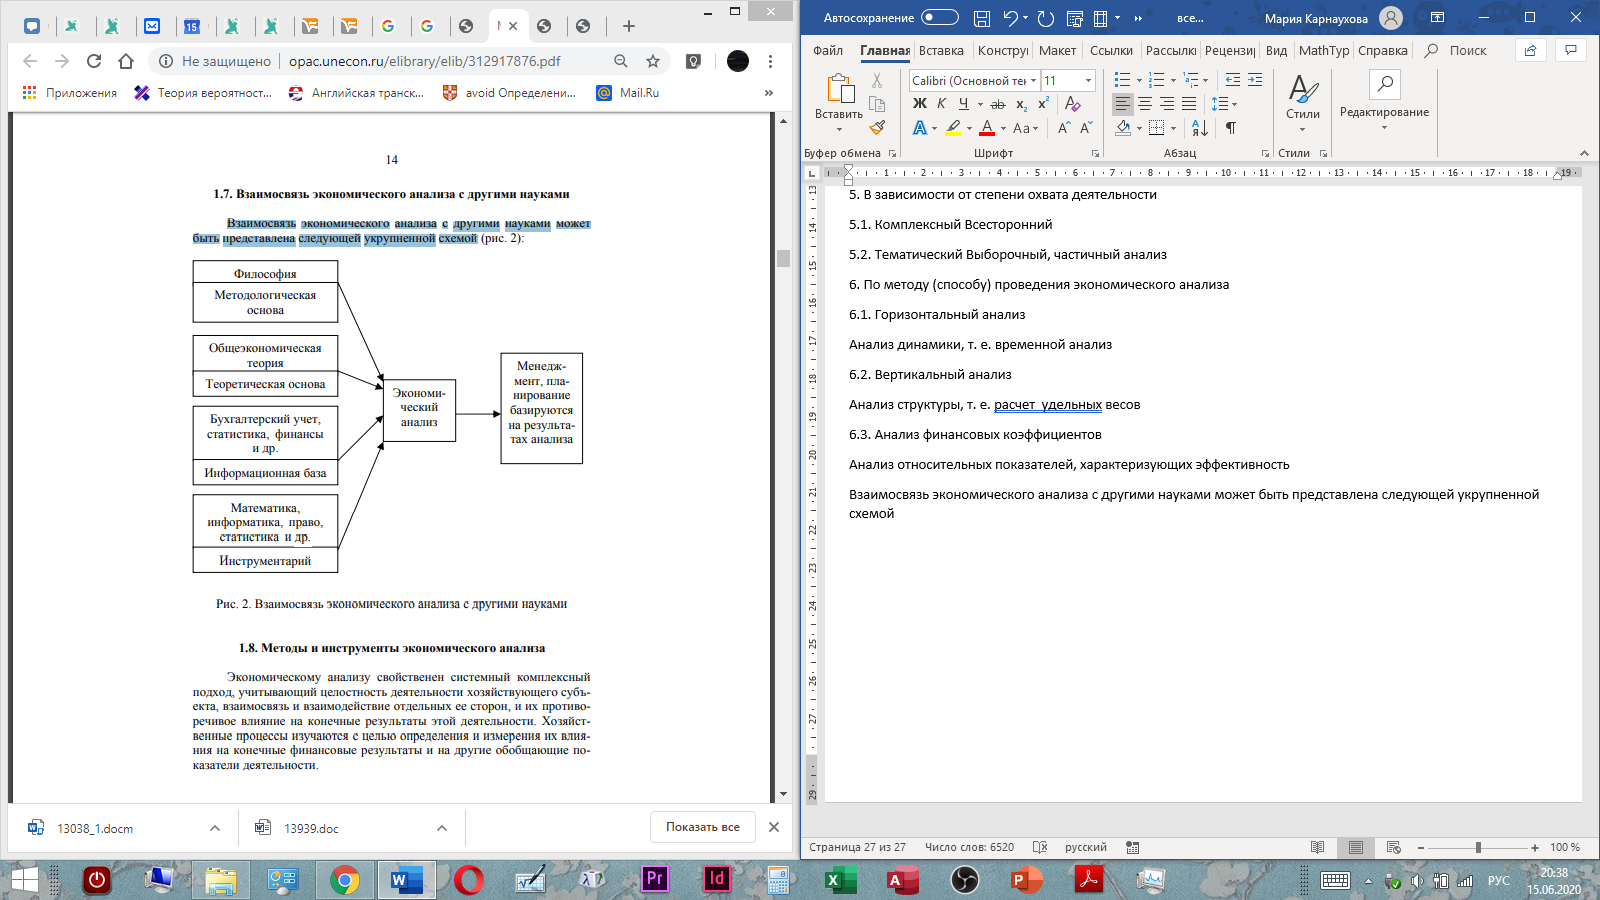Expand the Стили gallery dropdown
Image resolution: width=1600 pixels, height=900 pixels.
point(1302,129)
